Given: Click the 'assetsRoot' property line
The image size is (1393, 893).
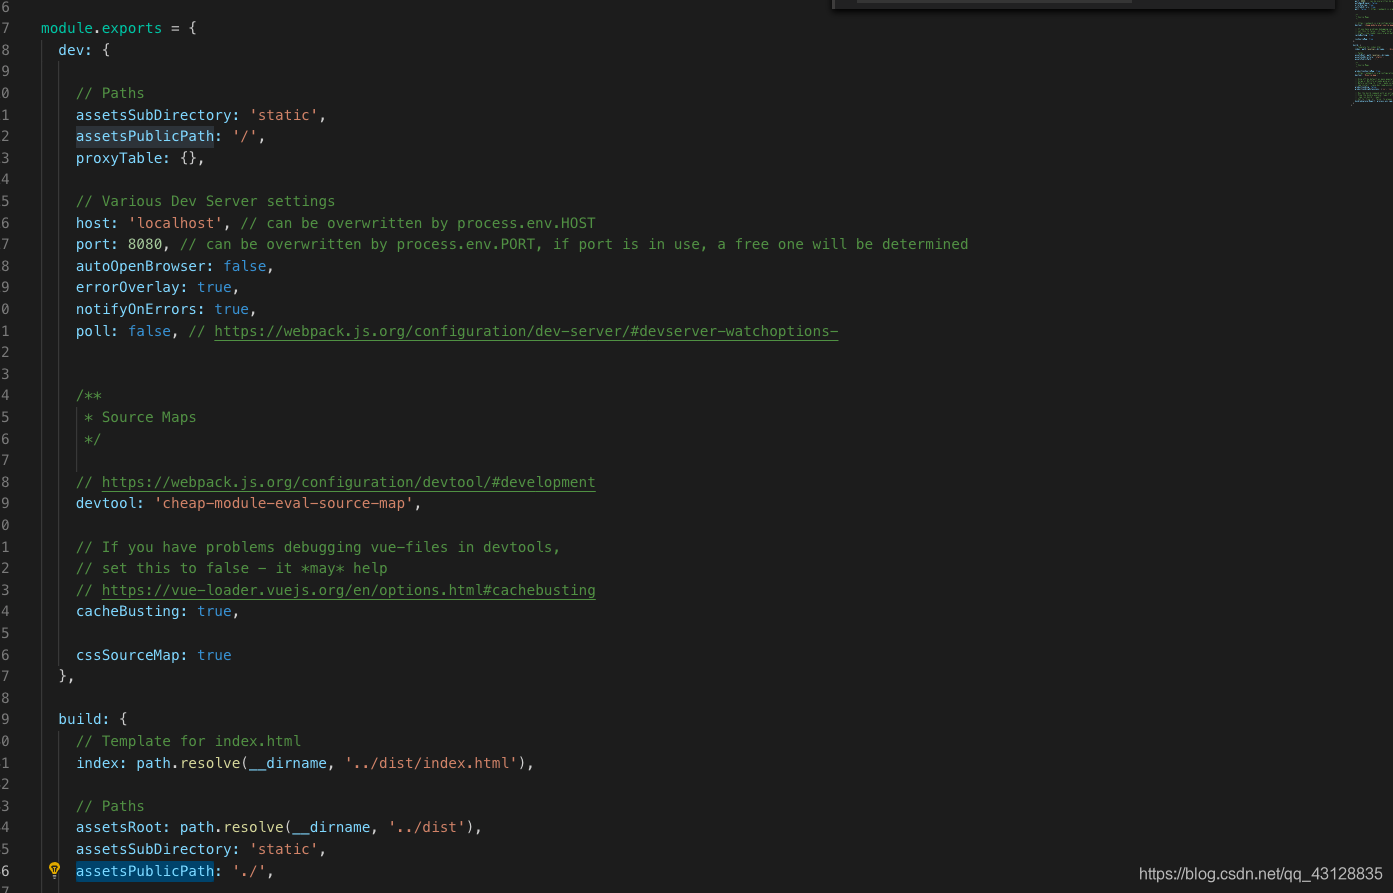Looking at the screenshot, I should coord(279,827).
